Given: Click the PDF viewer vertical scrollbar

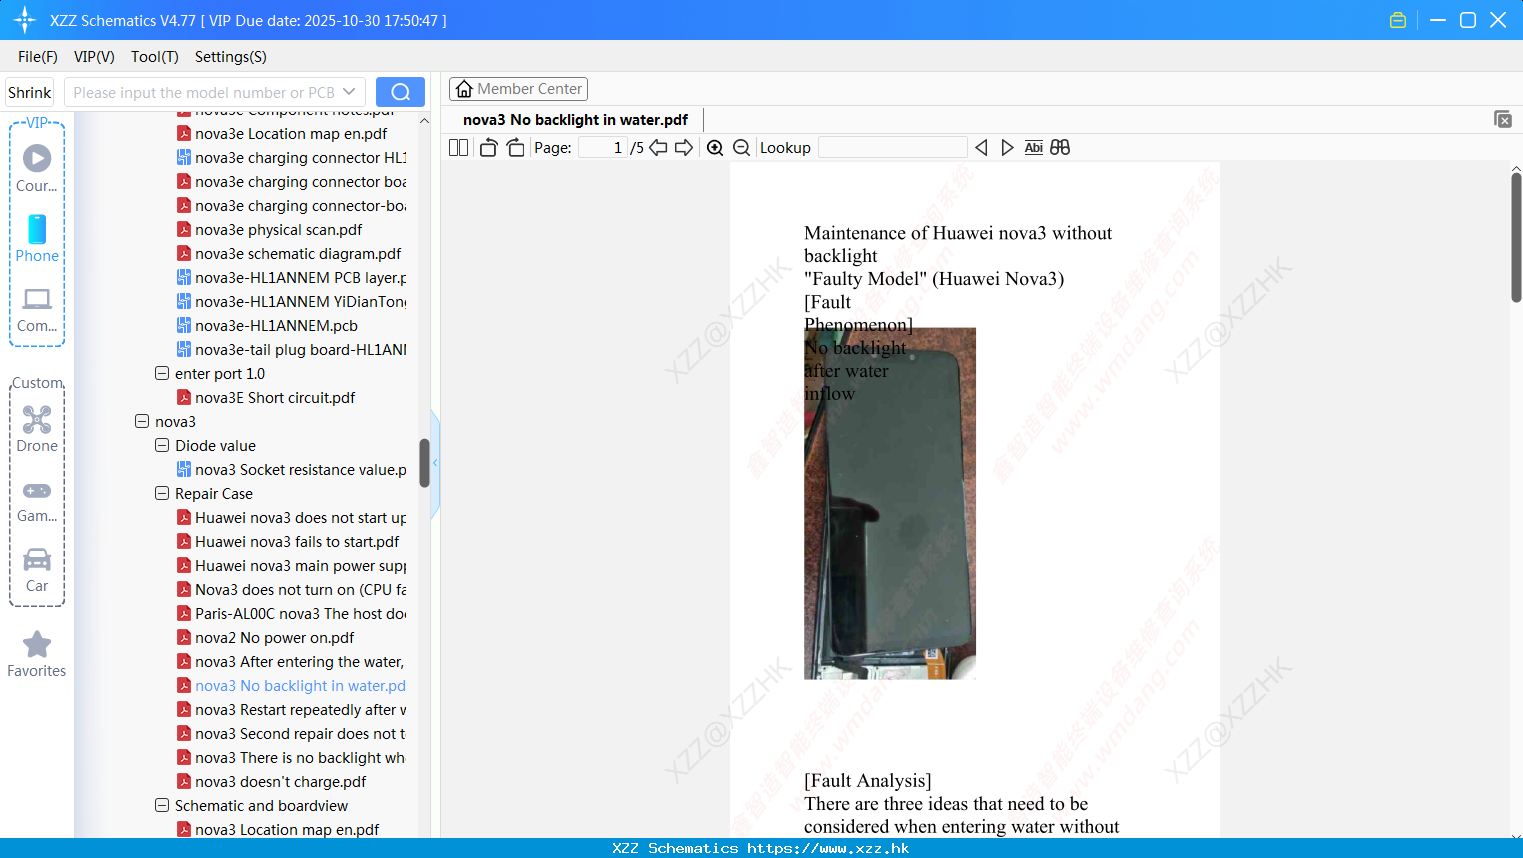Looking at the screenshot, I should pos(1516,237).
